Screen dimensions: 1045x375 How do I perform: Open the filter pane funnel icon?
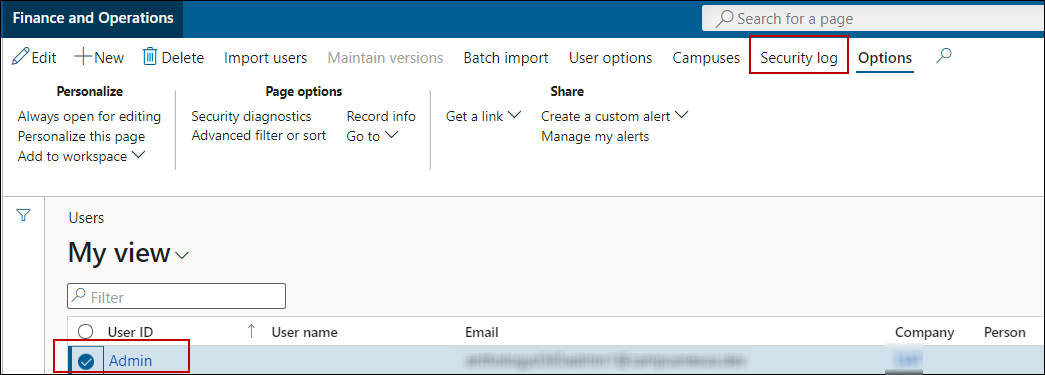[23, 216]
